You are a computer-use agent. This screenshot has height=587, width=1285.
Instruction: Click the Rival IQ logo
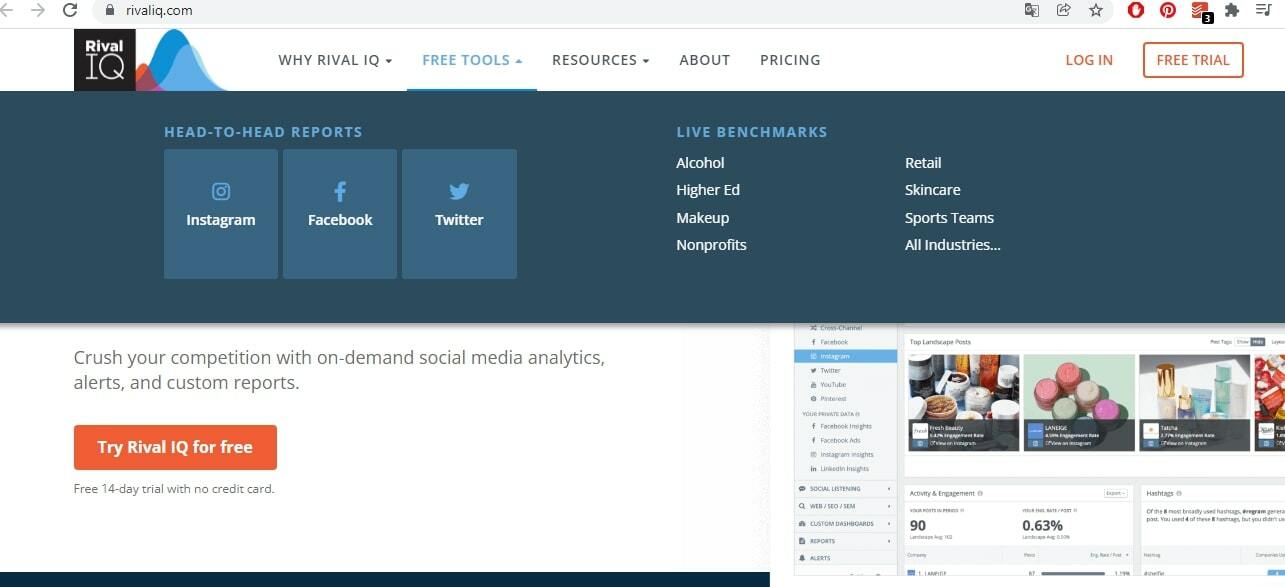pos(150,60)
